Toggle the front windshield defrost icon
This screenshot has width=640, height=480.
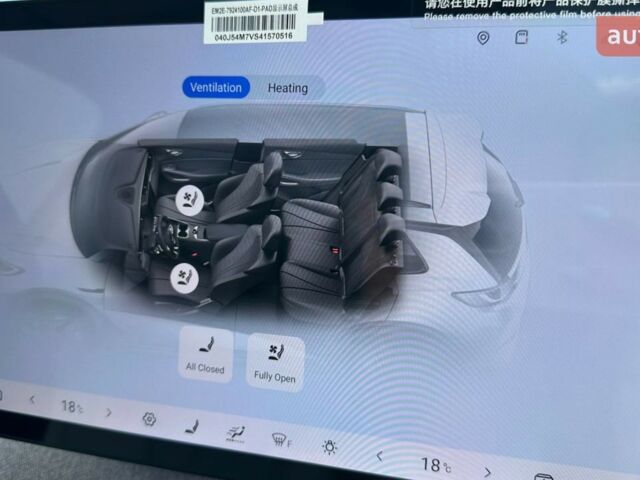[x=282, y=439]
